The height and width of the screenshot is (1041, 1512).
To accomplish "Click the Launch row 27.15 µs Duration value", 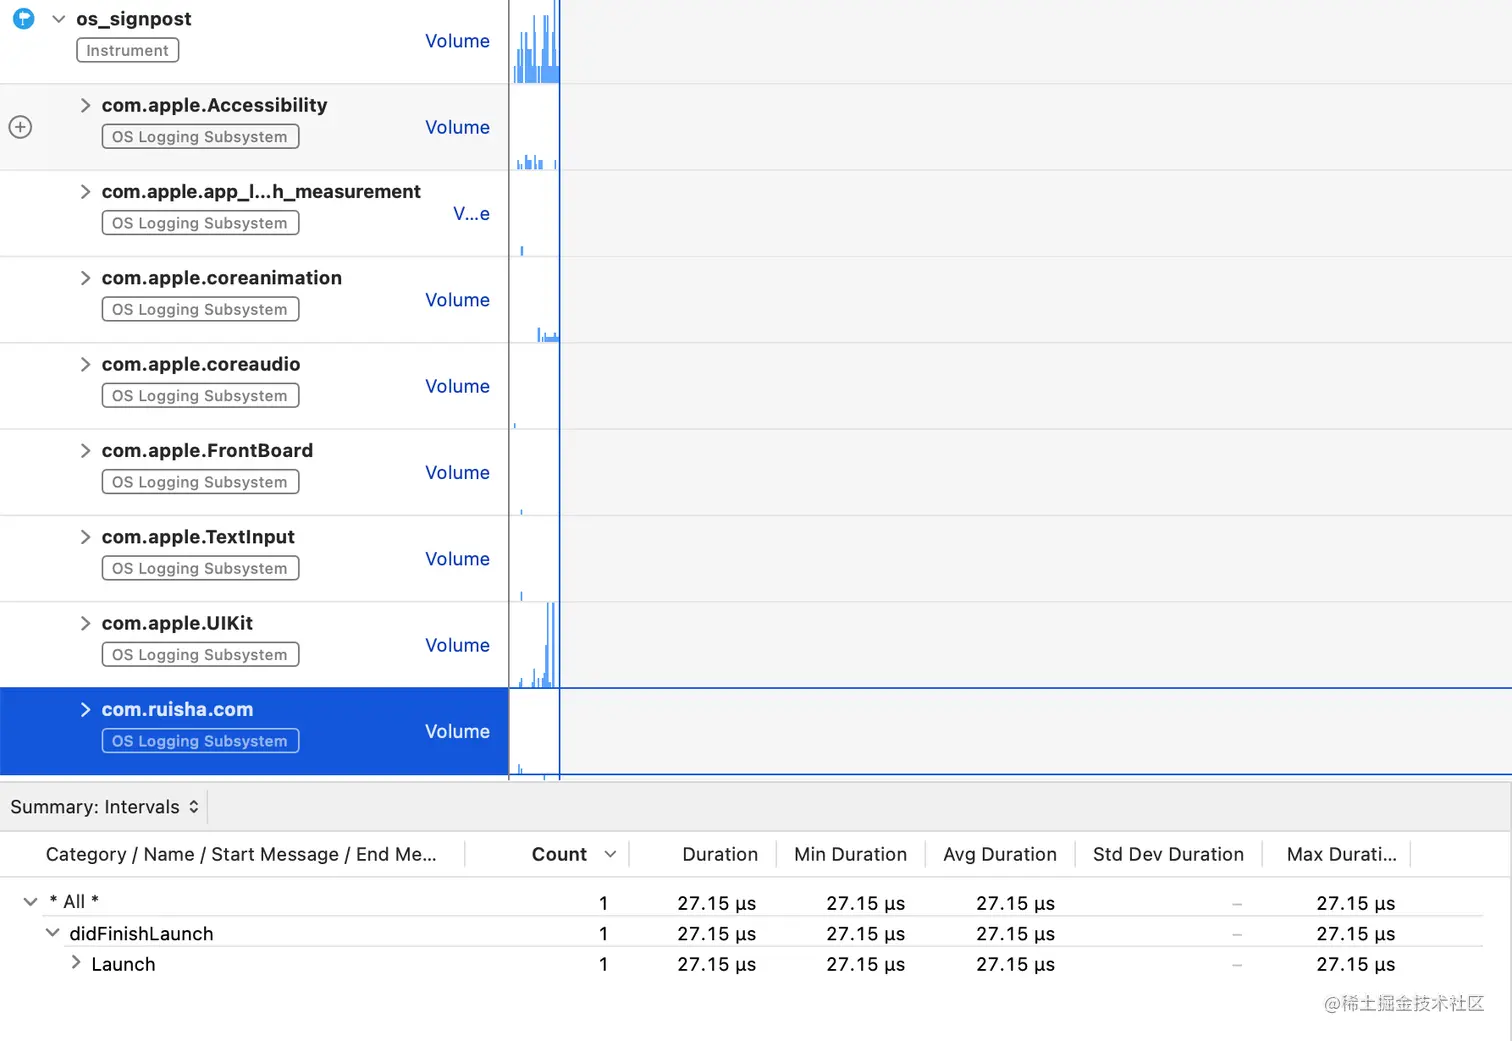I will coord(716,964).
